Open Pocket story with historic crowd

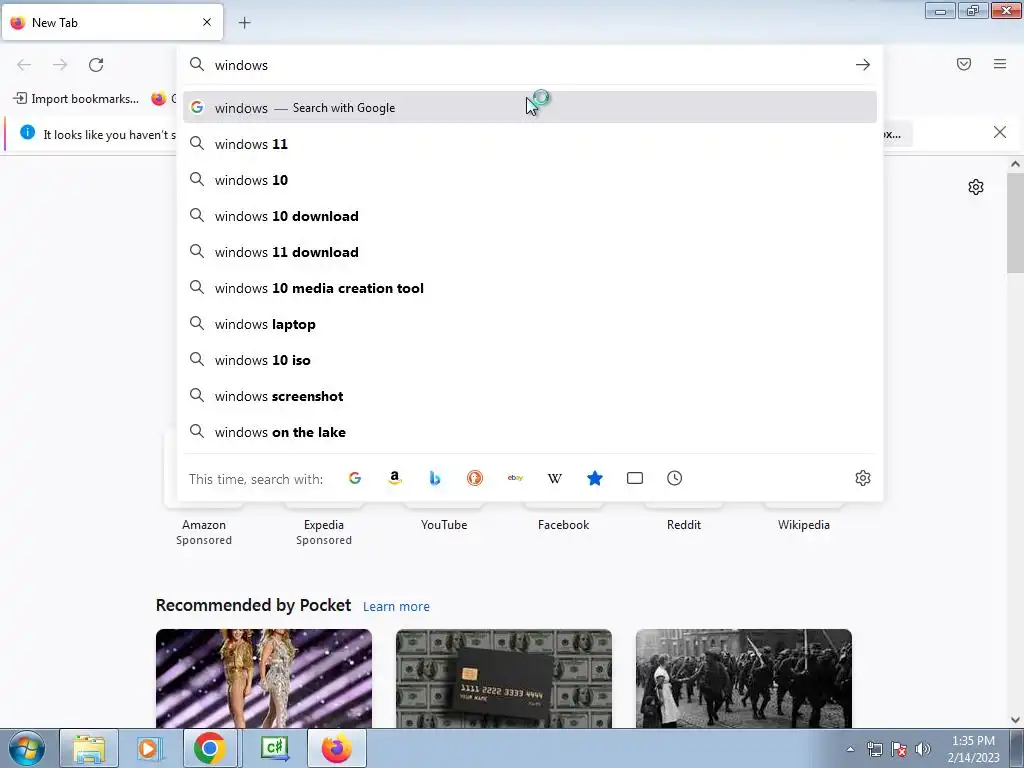pos(744,679)
